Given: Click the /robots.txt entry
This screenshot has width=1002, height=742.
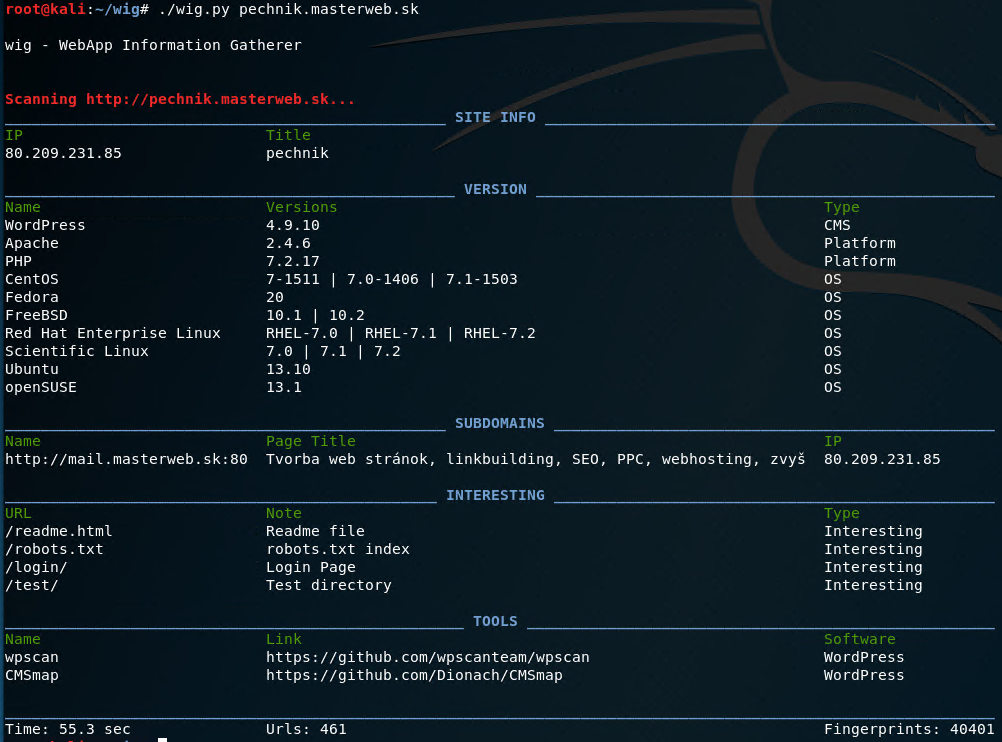Looking at the screenshot, I should 54,549.
